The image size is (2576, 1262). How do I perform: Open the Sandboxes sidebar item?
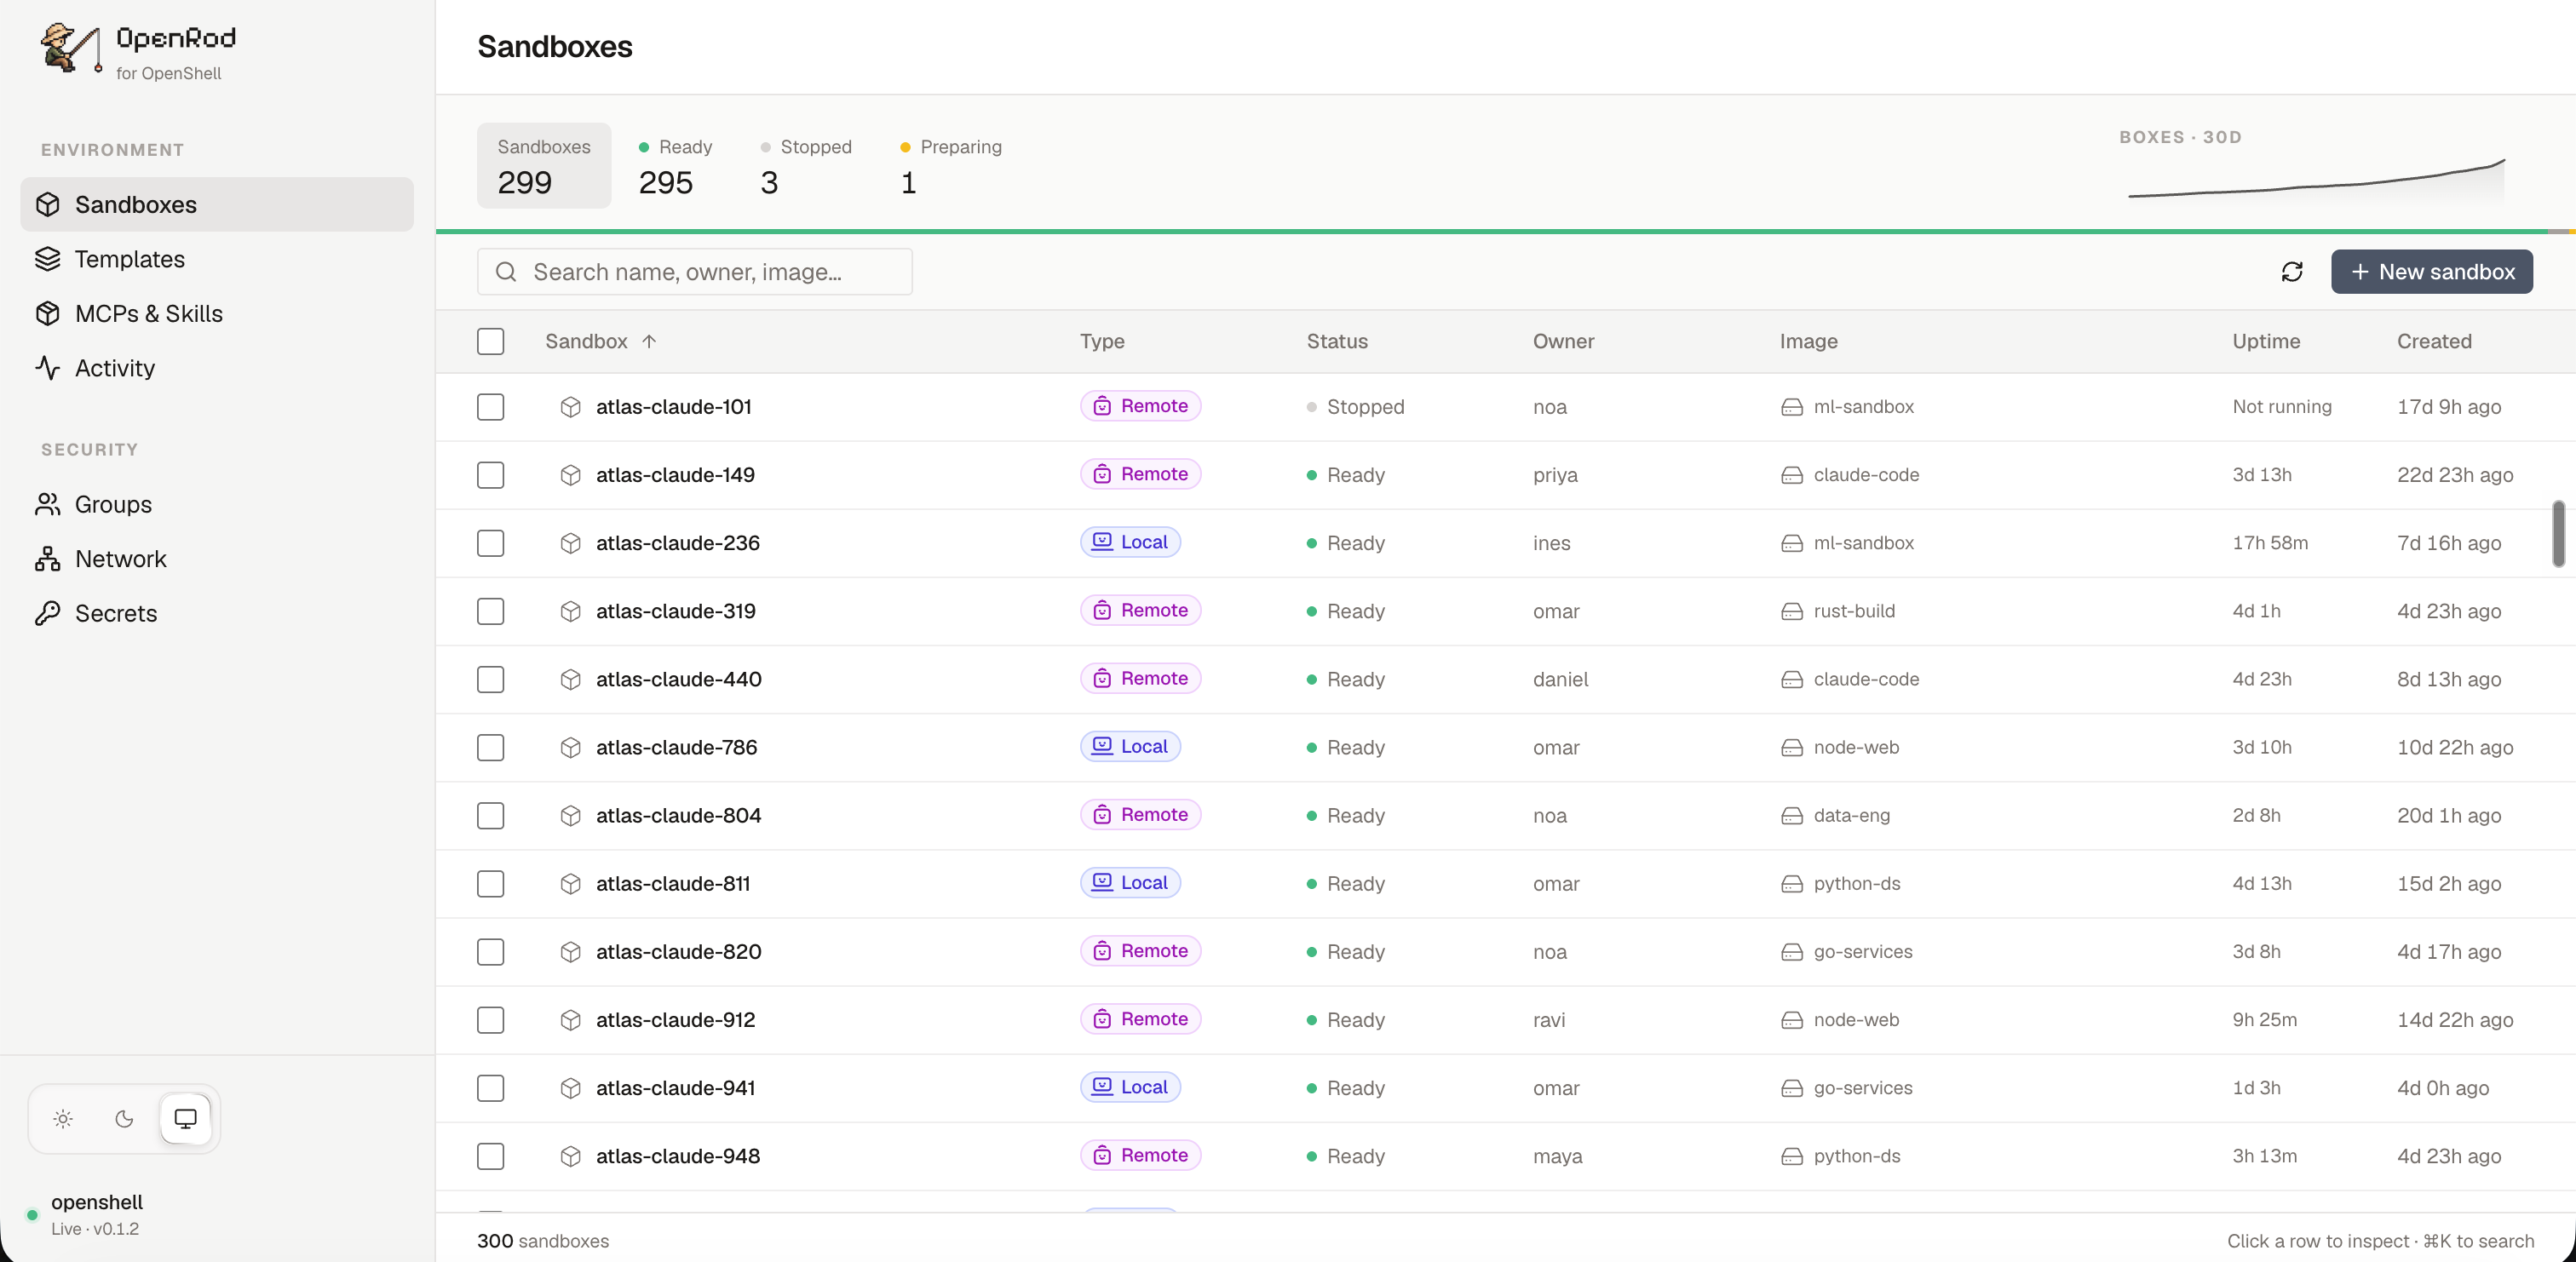[x=217, y=204]
